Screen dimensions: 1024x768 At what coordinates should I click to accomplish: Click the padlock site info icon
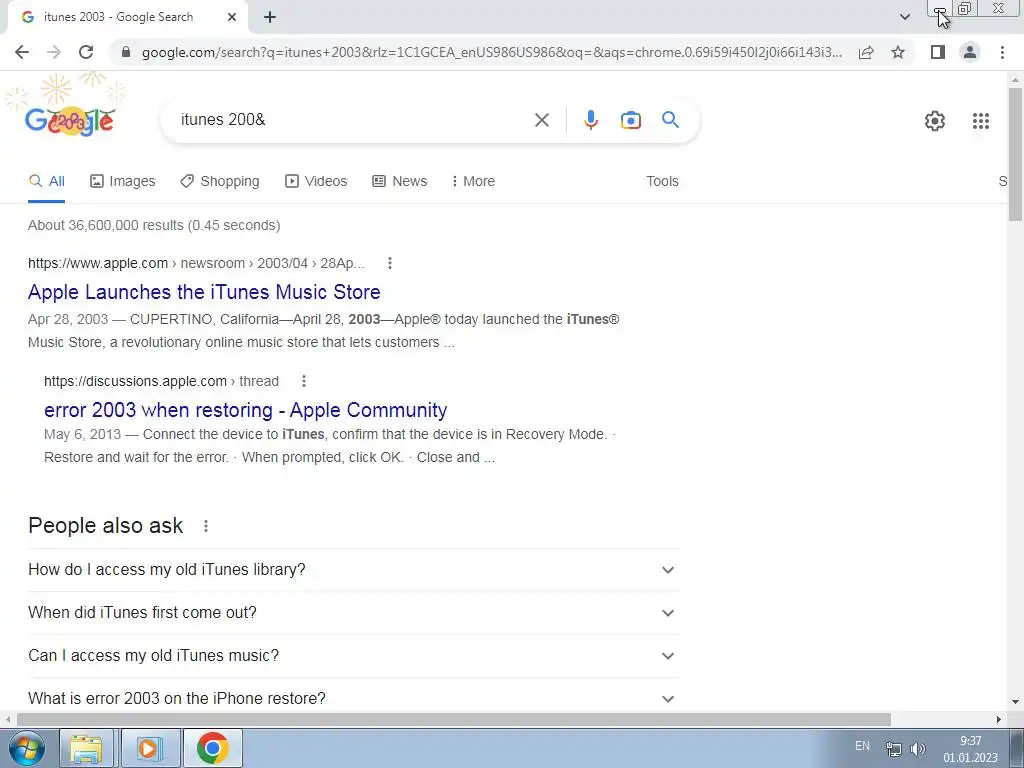[x=126, y=52]
